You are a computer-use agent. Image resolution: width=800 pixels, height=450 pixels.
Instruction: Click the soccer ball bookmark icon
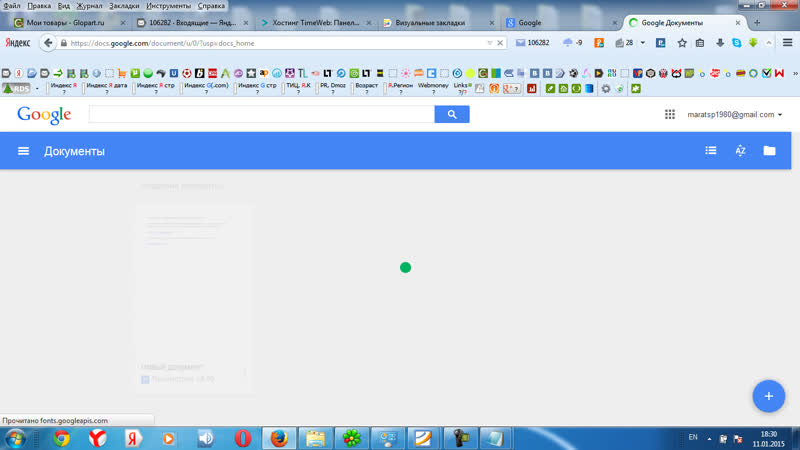[x=187, y=73]
